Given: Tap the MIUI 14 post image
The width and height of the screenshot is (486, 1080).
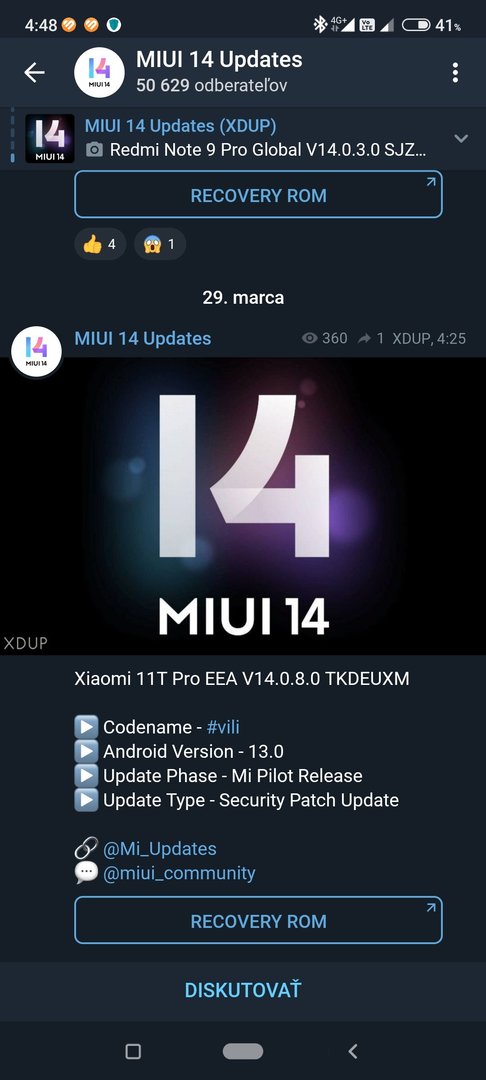Looking at the screenshot, I should click(243, 506).
